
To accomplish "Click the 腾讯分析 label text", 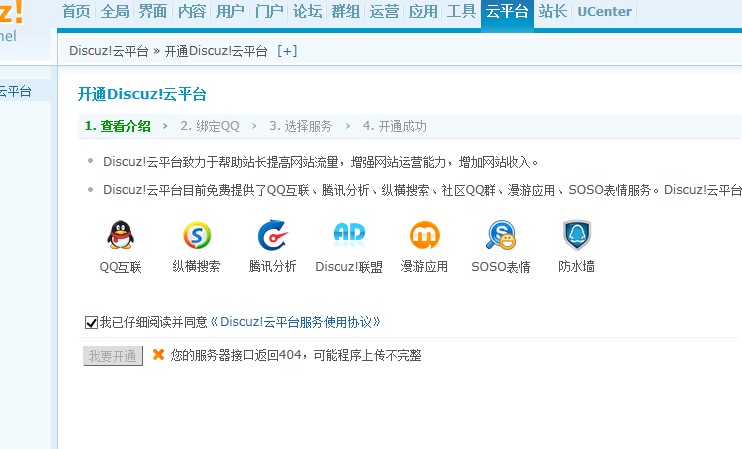I will click(x=273, y=266).
